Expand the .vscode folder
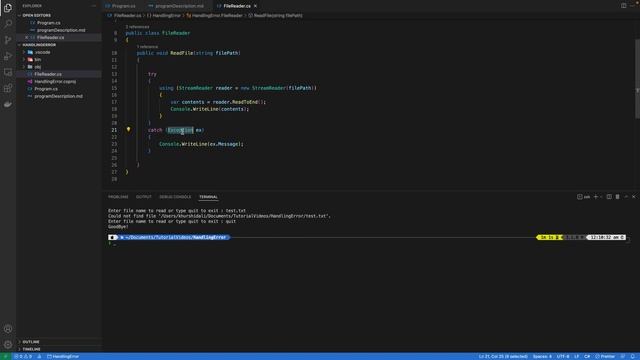This screenshot has width=640, height=360. point(59,52)
